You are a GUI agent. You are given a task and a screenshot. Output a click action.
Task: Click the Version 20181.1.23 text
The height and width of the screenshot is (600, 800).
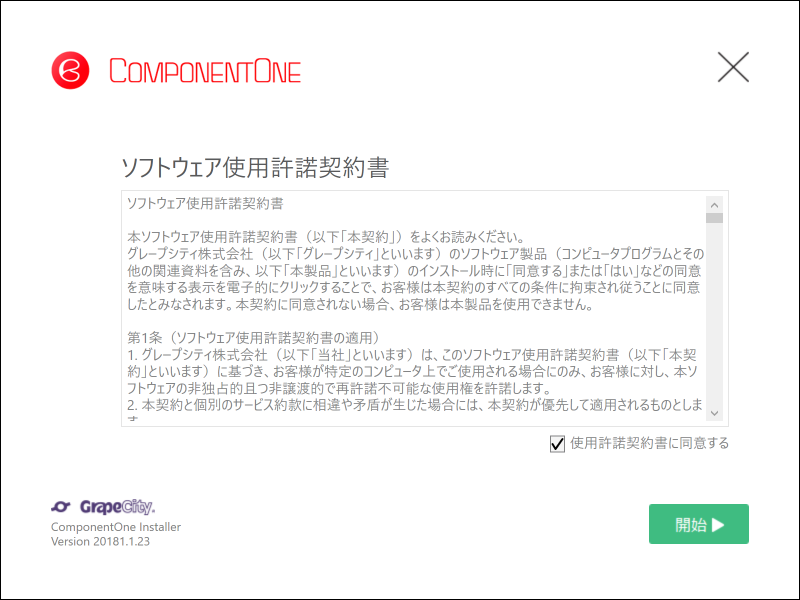pyautogui.click(x=101, y=541)
